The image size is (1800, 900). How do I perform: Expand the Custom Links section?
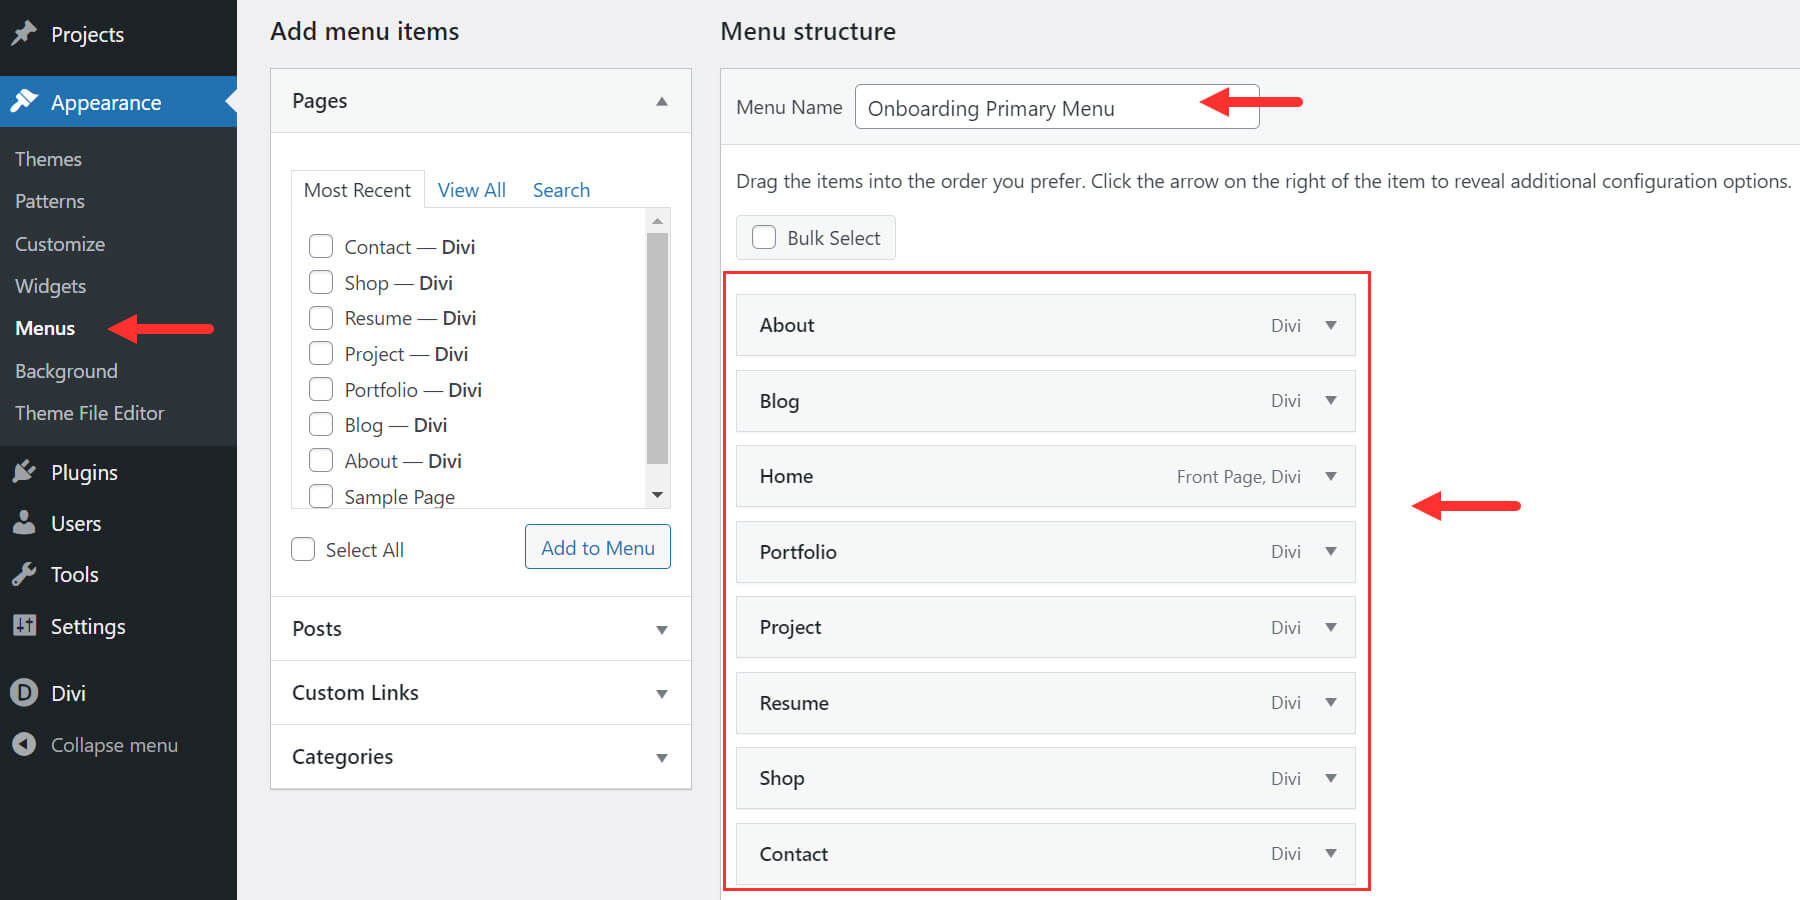click(x=661, y=692)
